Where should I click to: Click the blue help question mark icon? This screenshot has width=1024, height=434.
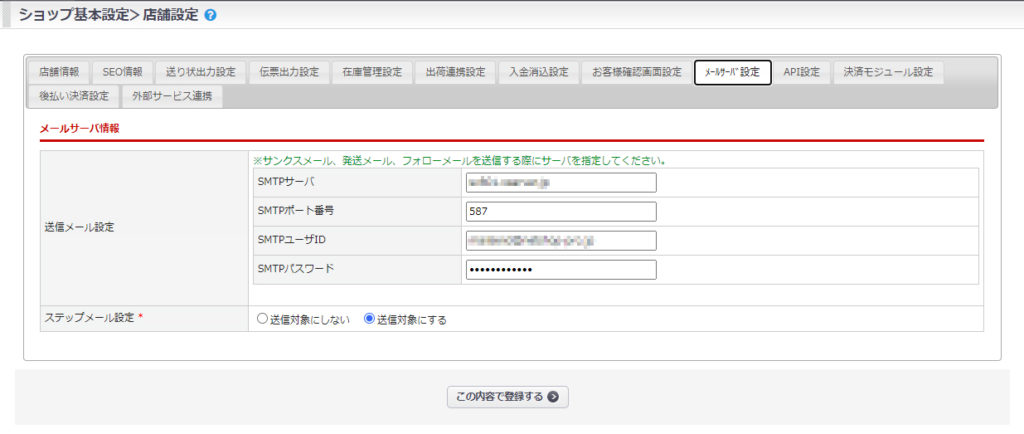coord(210,15)
